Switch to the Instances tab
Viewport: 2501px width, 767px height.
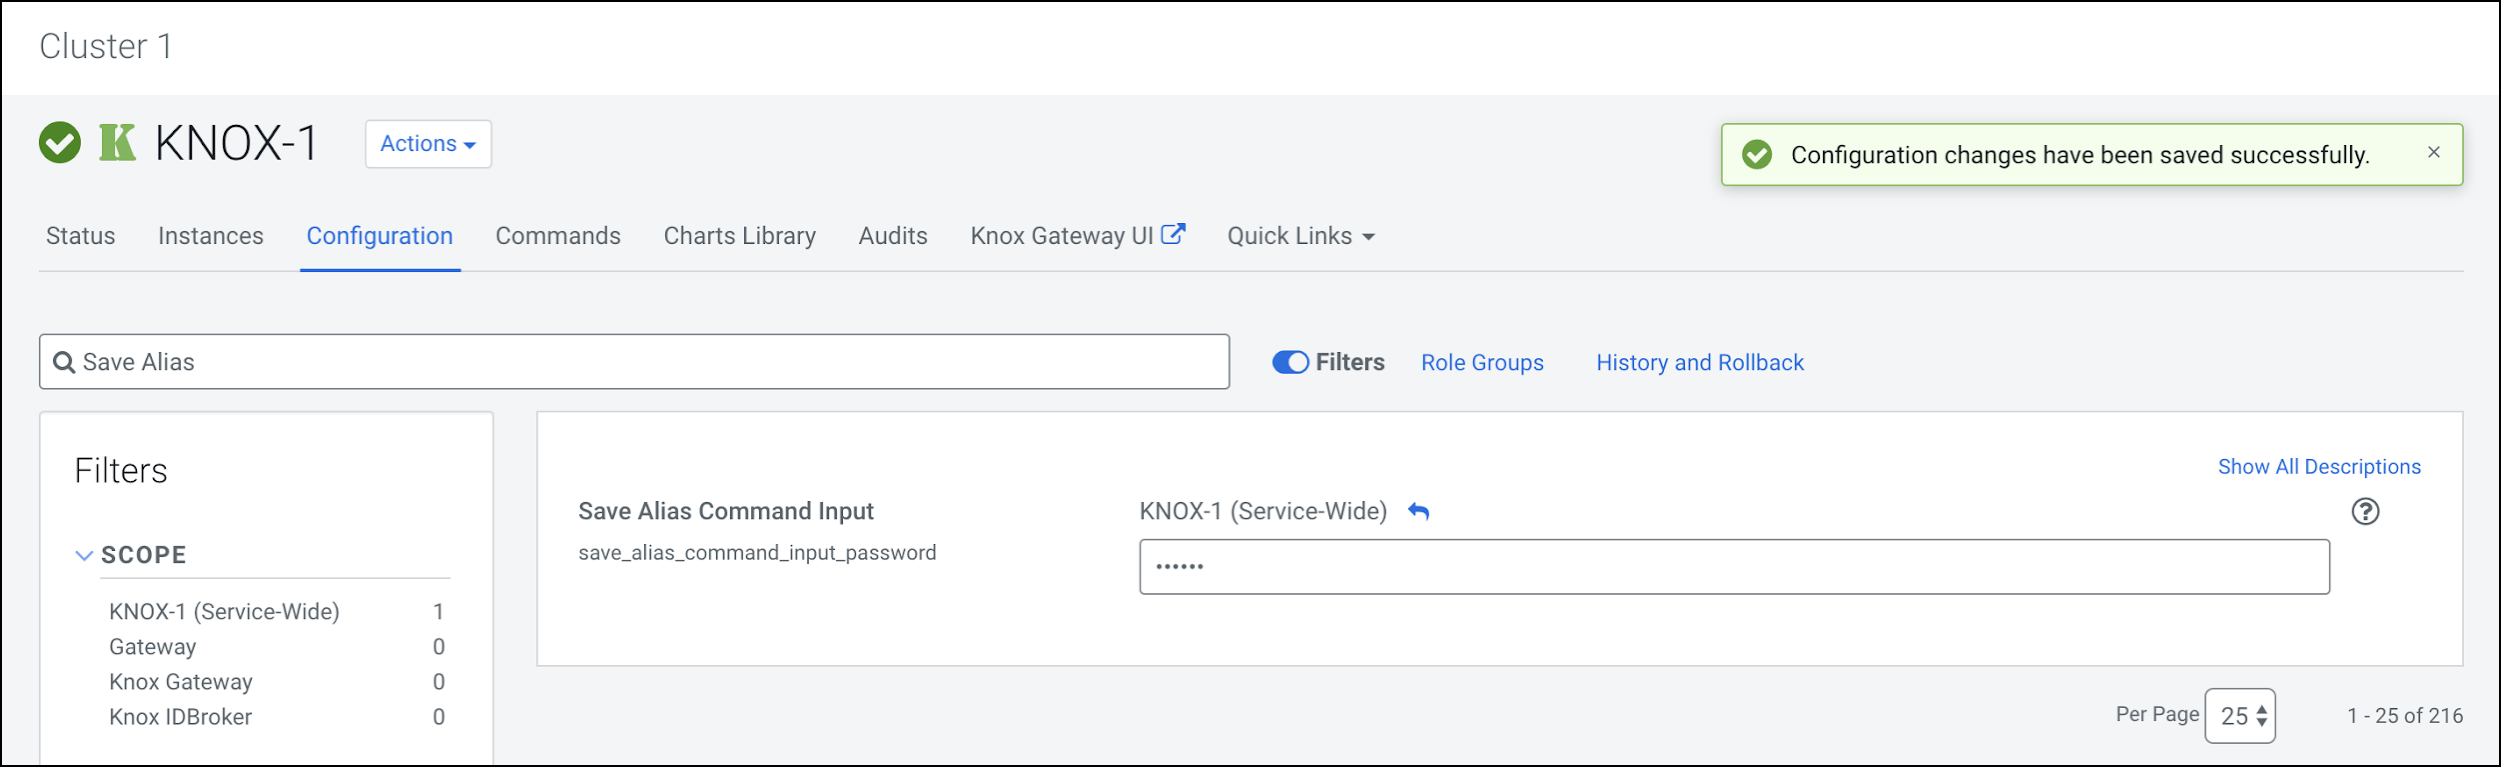[211, 236]
